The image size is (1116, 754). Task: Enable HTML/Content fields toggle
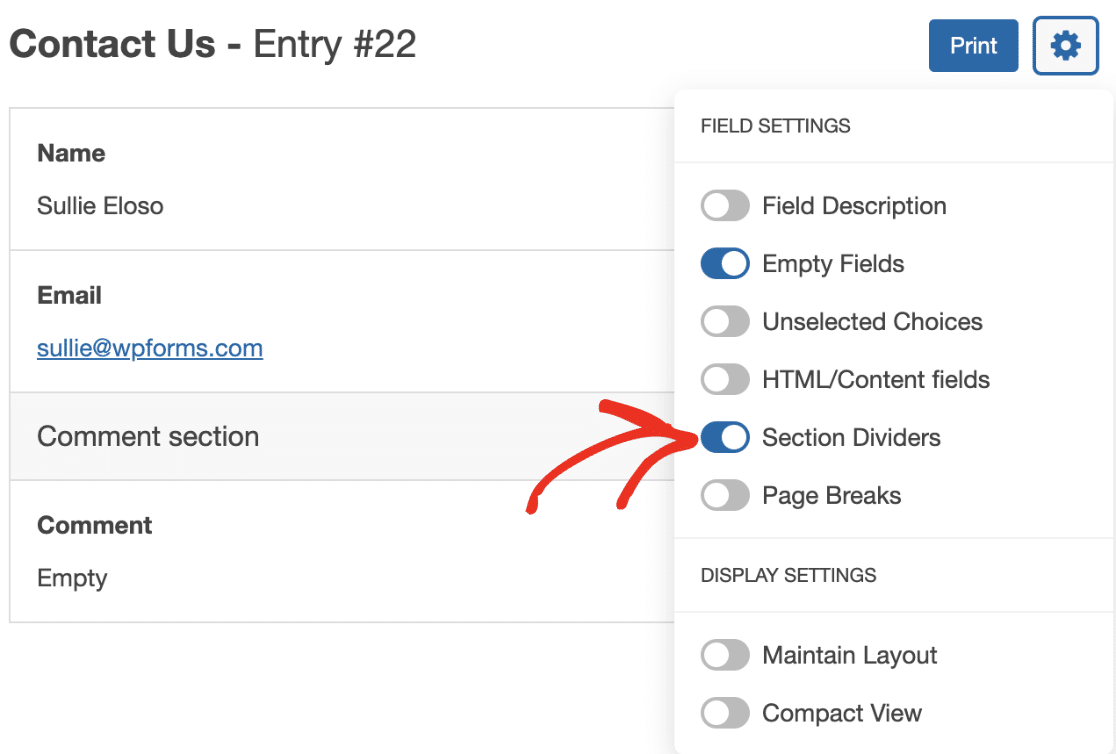pos(725,379)
